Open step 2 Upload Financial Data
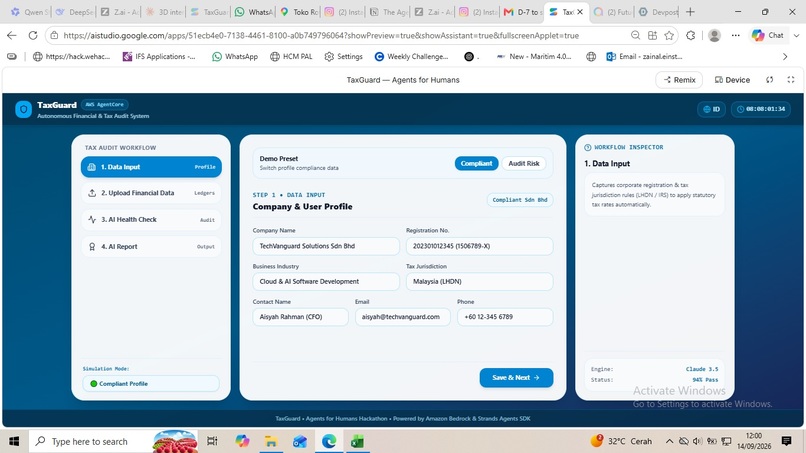This screenshot has width=806, height=453. point(151,193)
